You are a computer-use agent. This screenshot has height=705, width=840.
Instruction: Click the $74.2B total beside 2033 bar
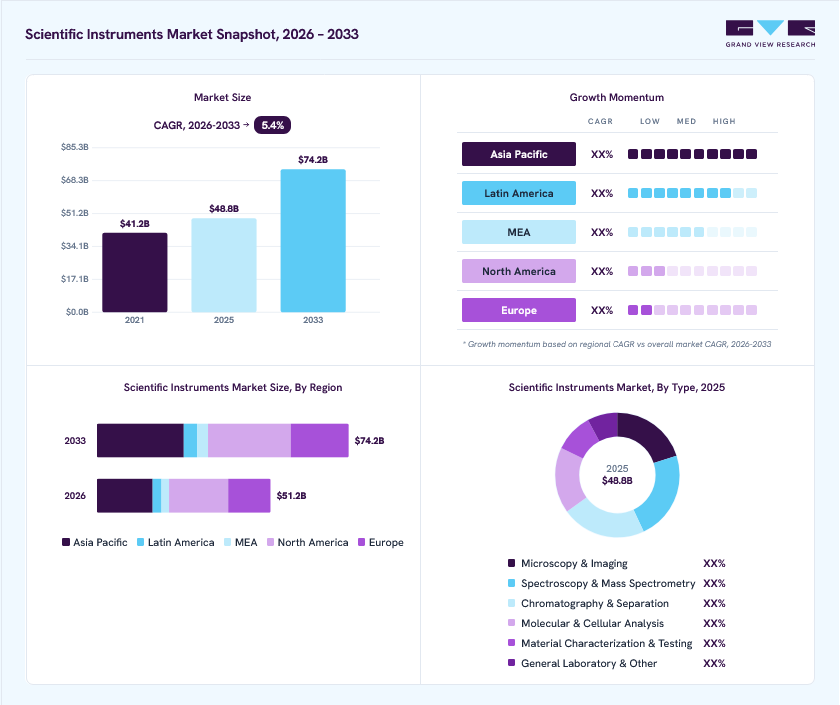click(x=369, y=441)
